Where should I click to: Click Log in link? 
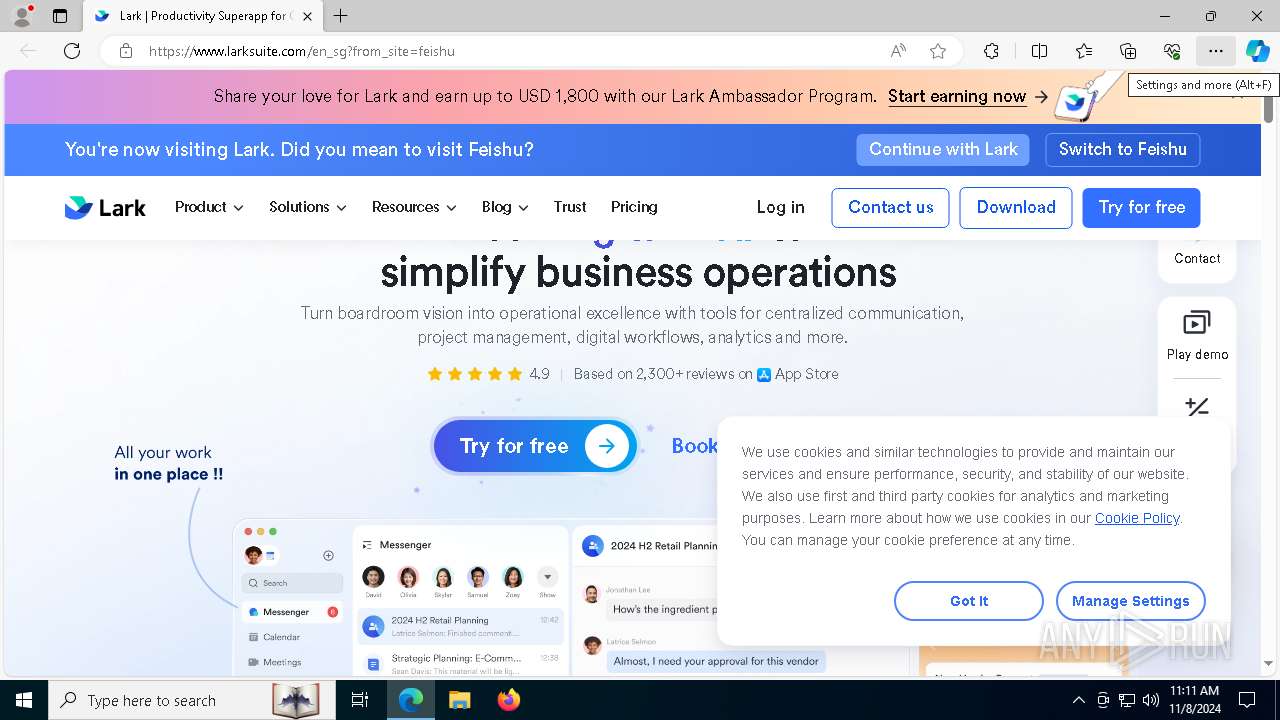780,207
